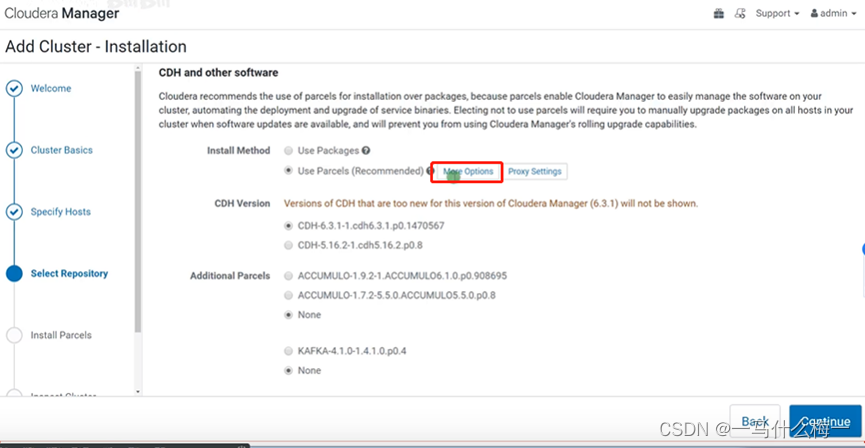Click the Additional Parcels label
The height and width of the screenshot is (448, 865).
[x=230, y=275]
